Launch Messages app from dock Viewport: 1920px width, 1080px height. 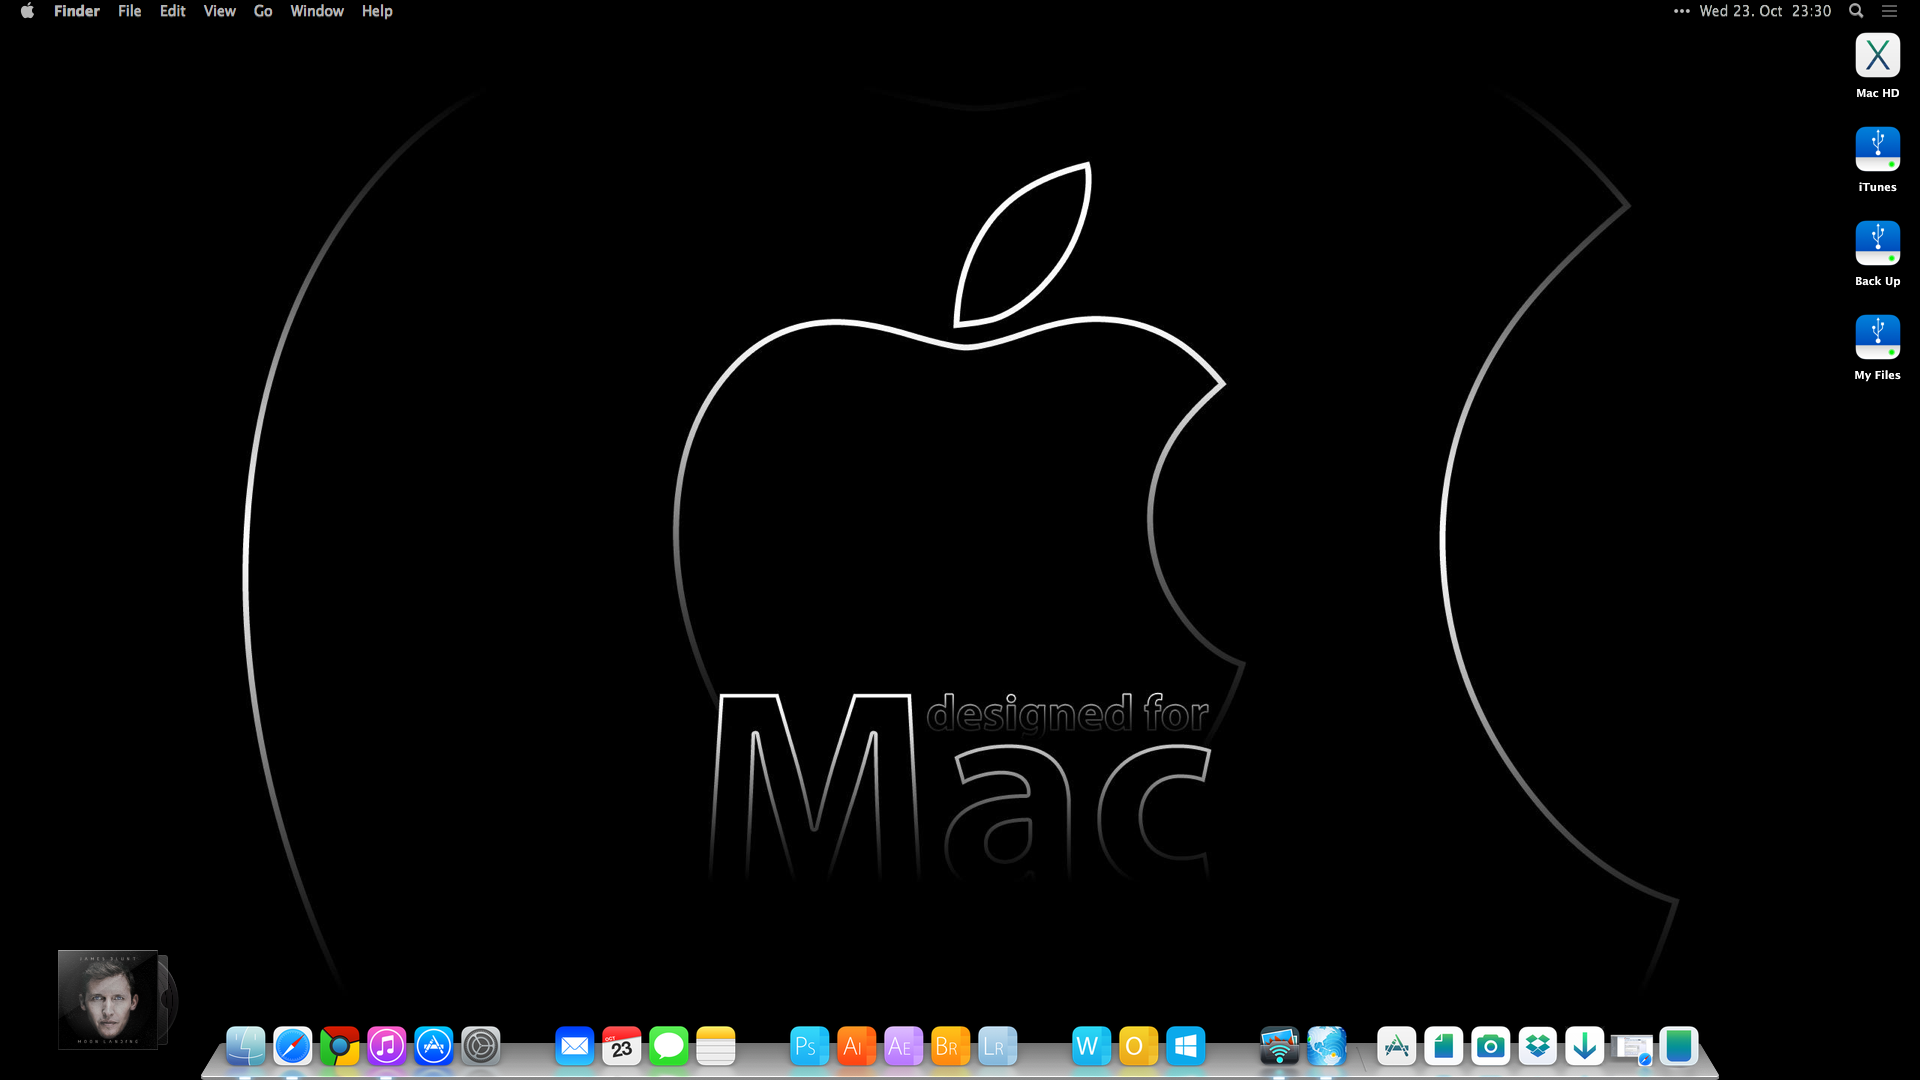point(669,1046)
